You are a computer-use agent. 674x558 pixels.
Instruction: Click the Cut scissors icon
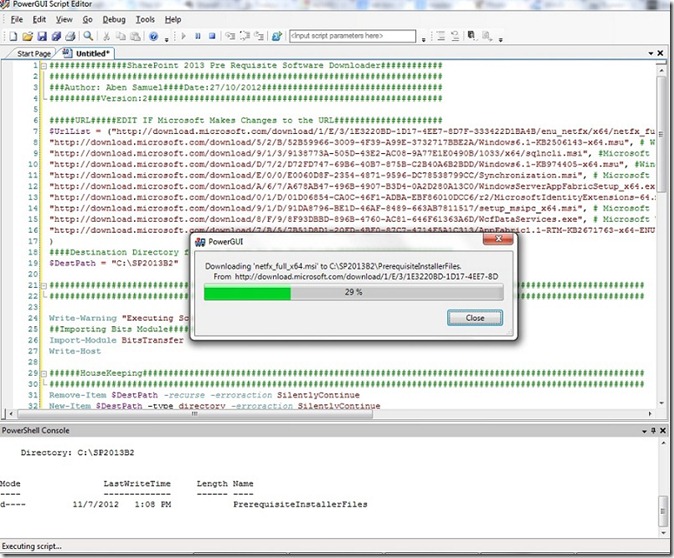(106, 37)
